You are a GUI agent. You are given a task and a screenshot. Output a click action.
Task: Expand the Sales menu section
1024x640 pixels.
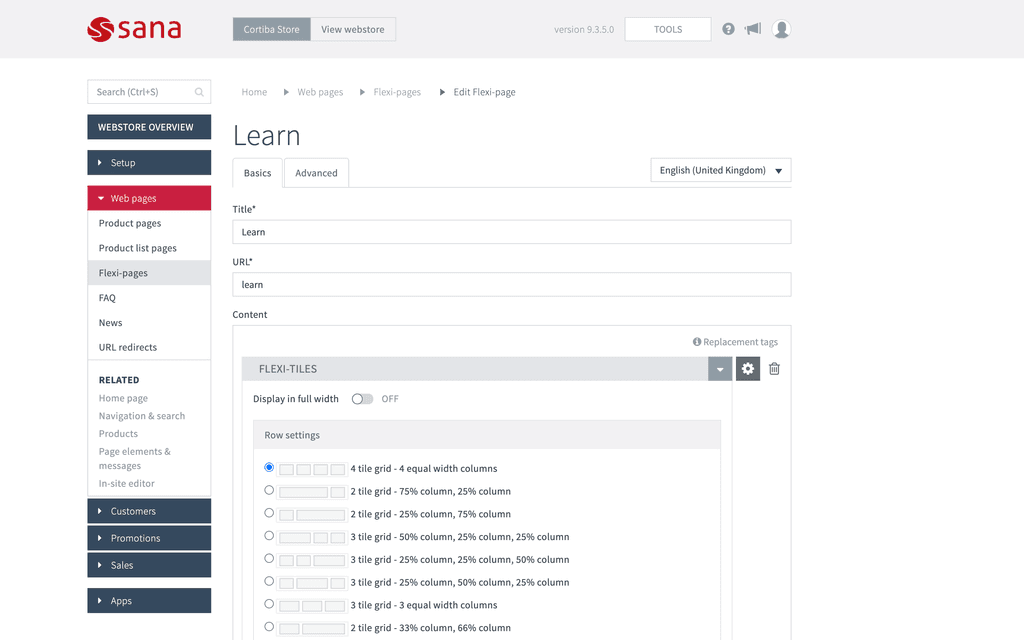(149, 565)
